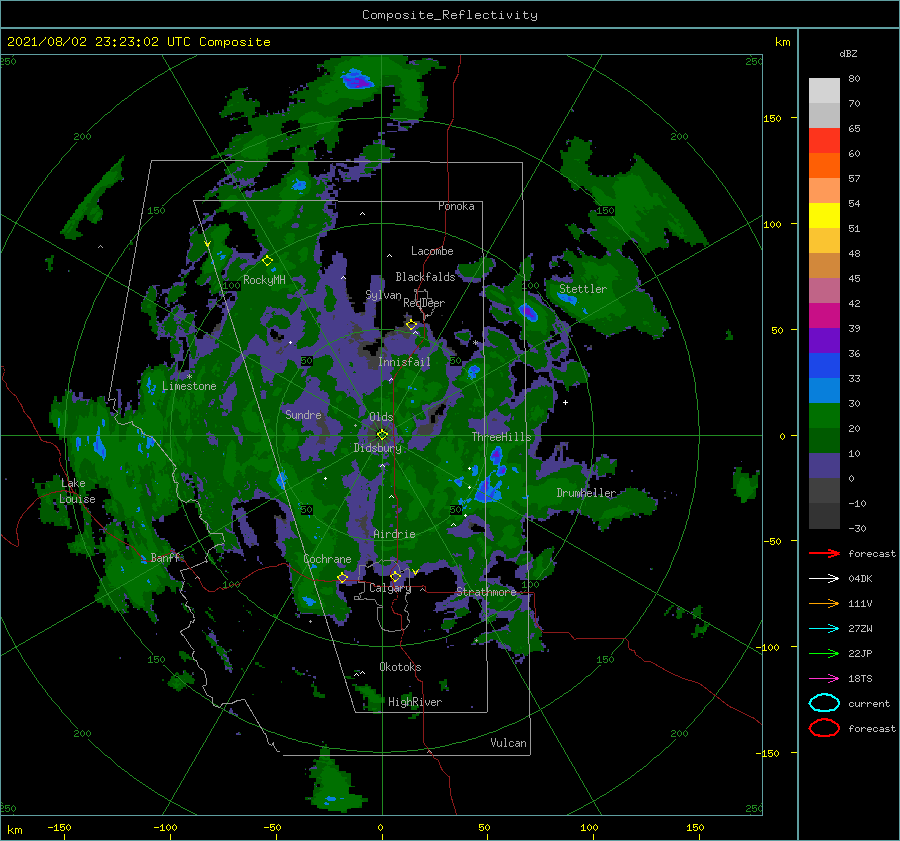Click the HighRiver town label
Viewport: 900px width, 841px height.
pyautogui.click(x=415, y=702)
